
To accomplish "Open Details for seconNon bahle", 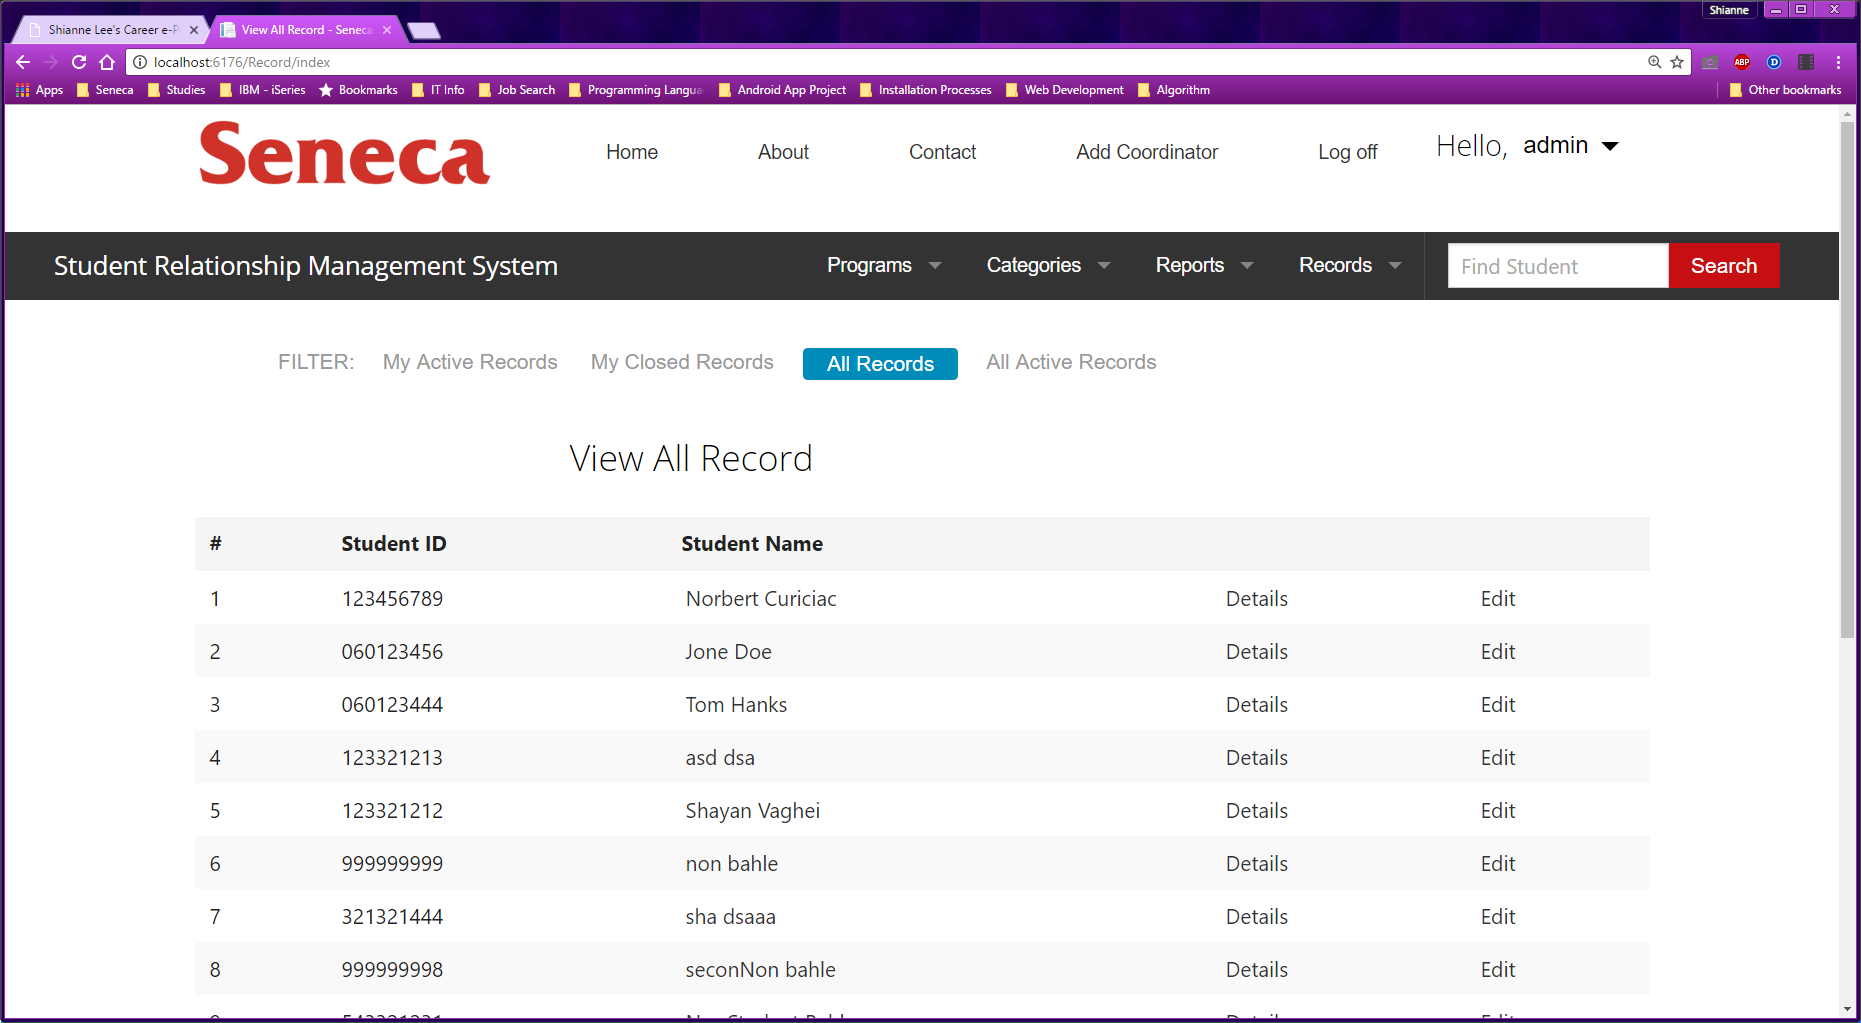I will click(x=1257, y=970).
